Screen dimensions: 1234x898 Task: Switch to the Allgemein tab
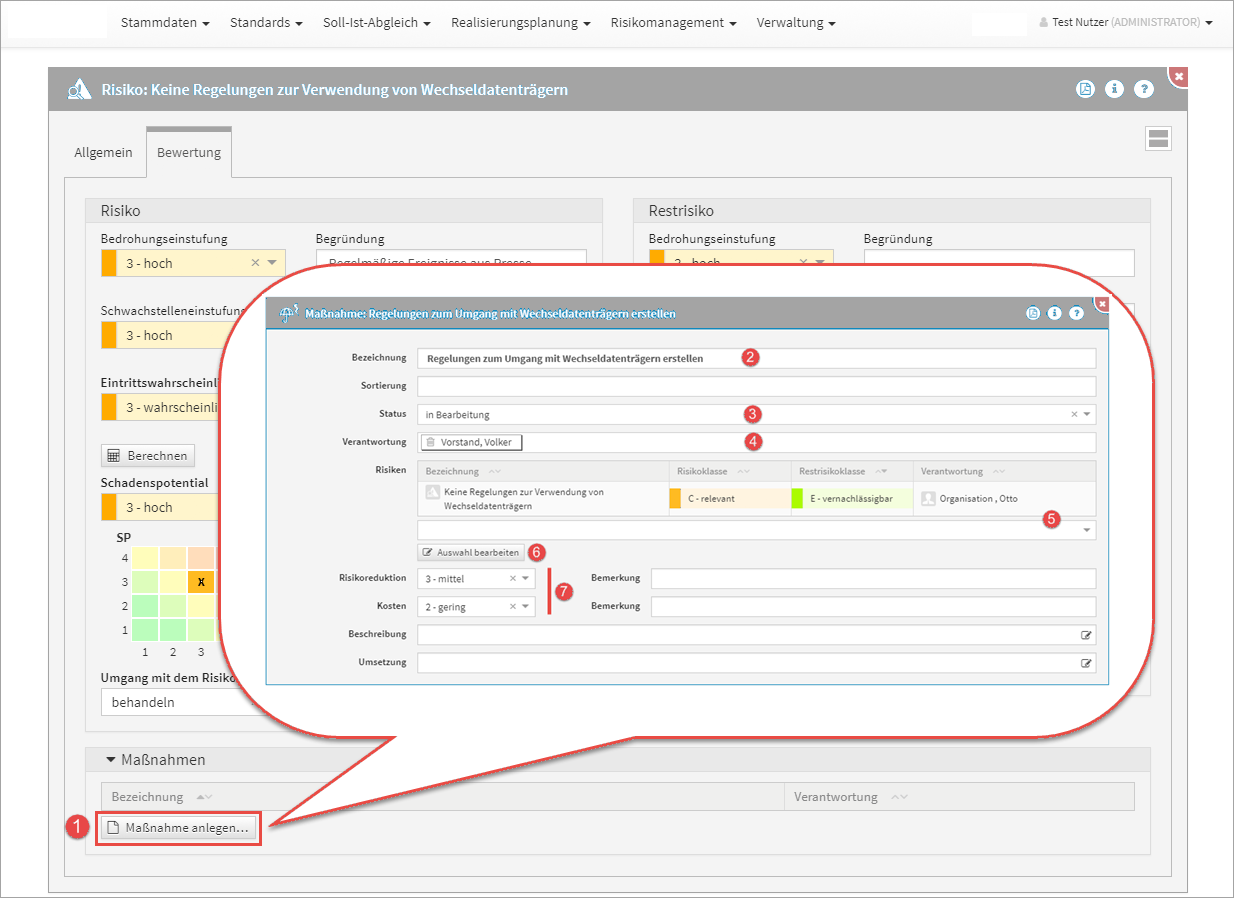103,153
